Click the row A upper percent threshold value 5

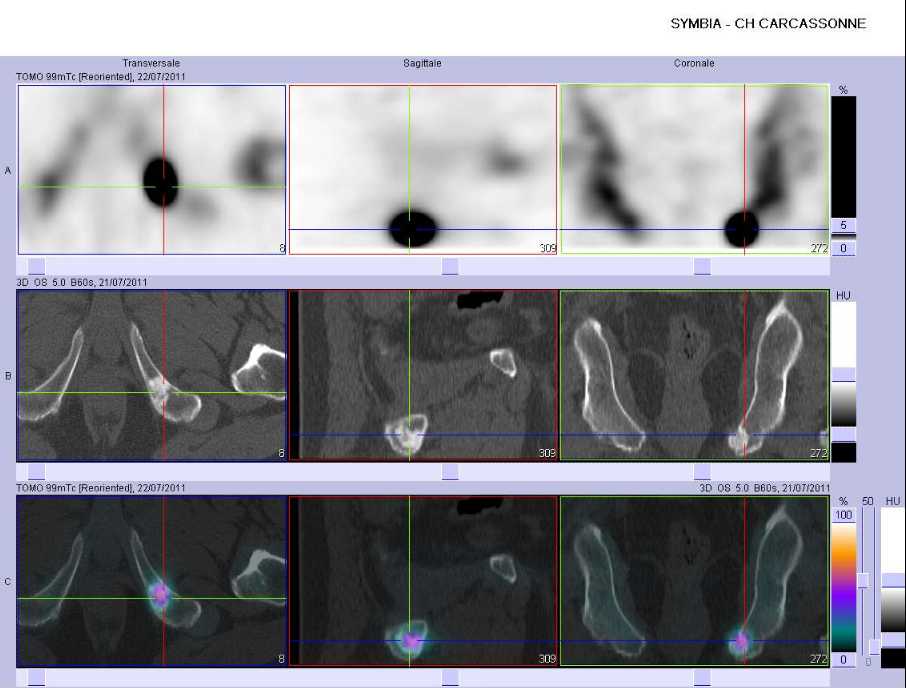844,225
